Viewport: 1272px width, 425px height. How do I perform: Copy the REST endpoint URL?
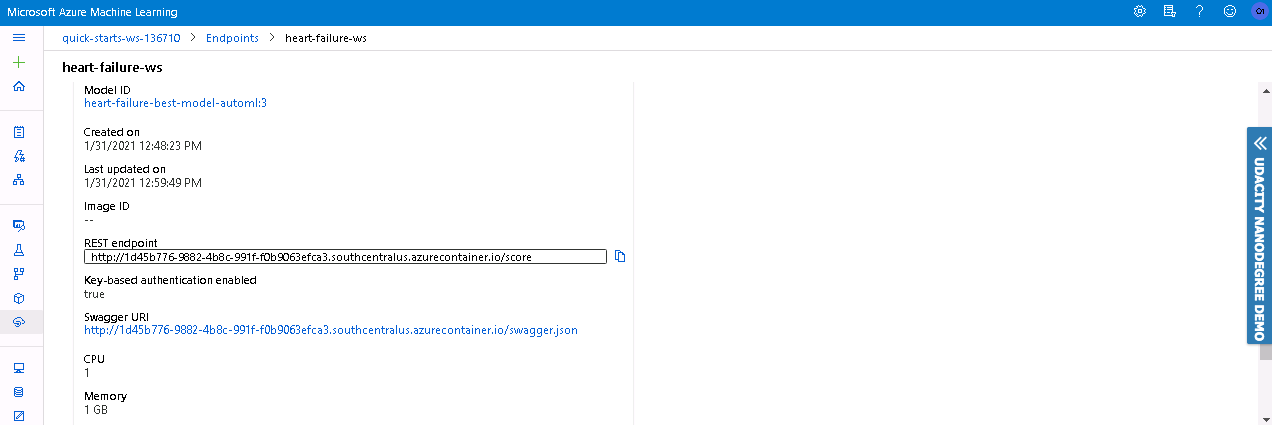[620, 257]
